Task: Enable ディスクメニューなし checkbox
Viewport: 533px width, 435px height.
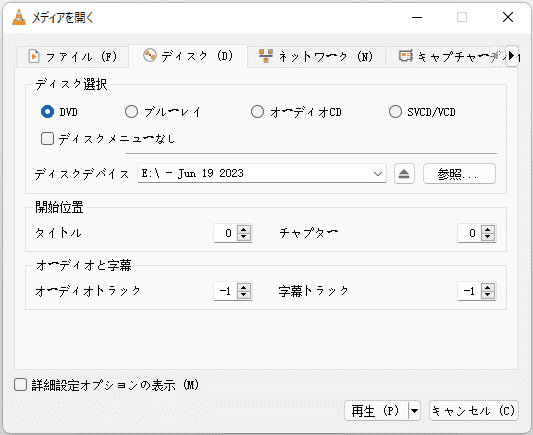Action: (47, 138)
